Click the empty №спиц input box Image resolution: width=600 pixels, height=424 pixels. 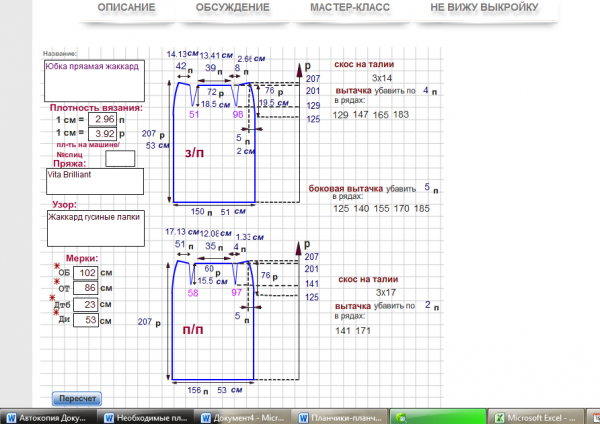coord(119,158)
